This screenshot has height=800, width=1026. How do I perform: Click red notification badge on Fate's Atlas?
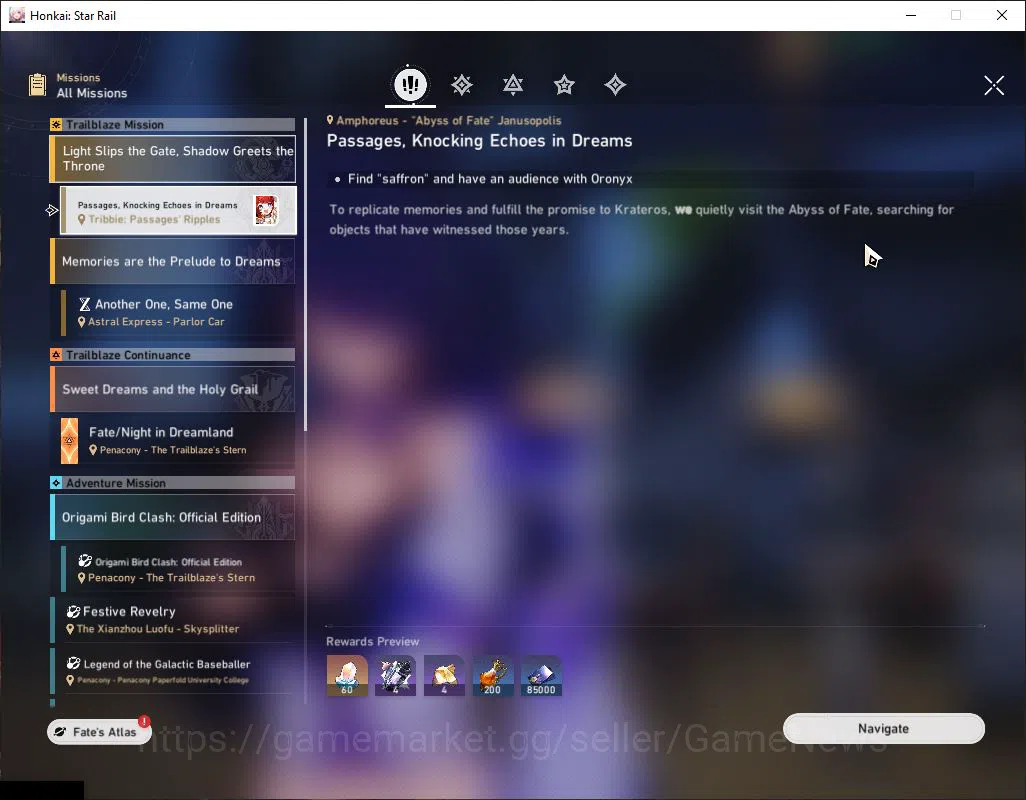(144, 722)
